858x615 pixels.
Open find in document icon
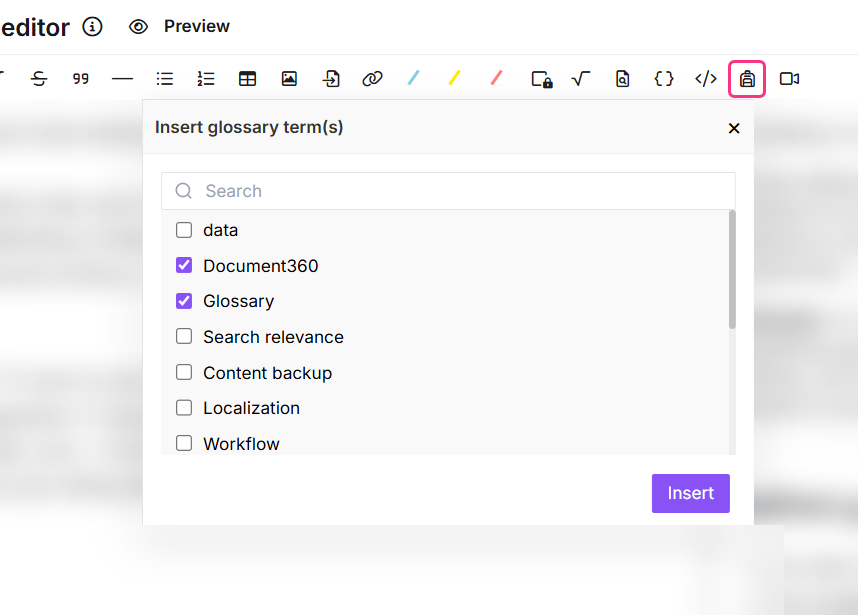622,79
